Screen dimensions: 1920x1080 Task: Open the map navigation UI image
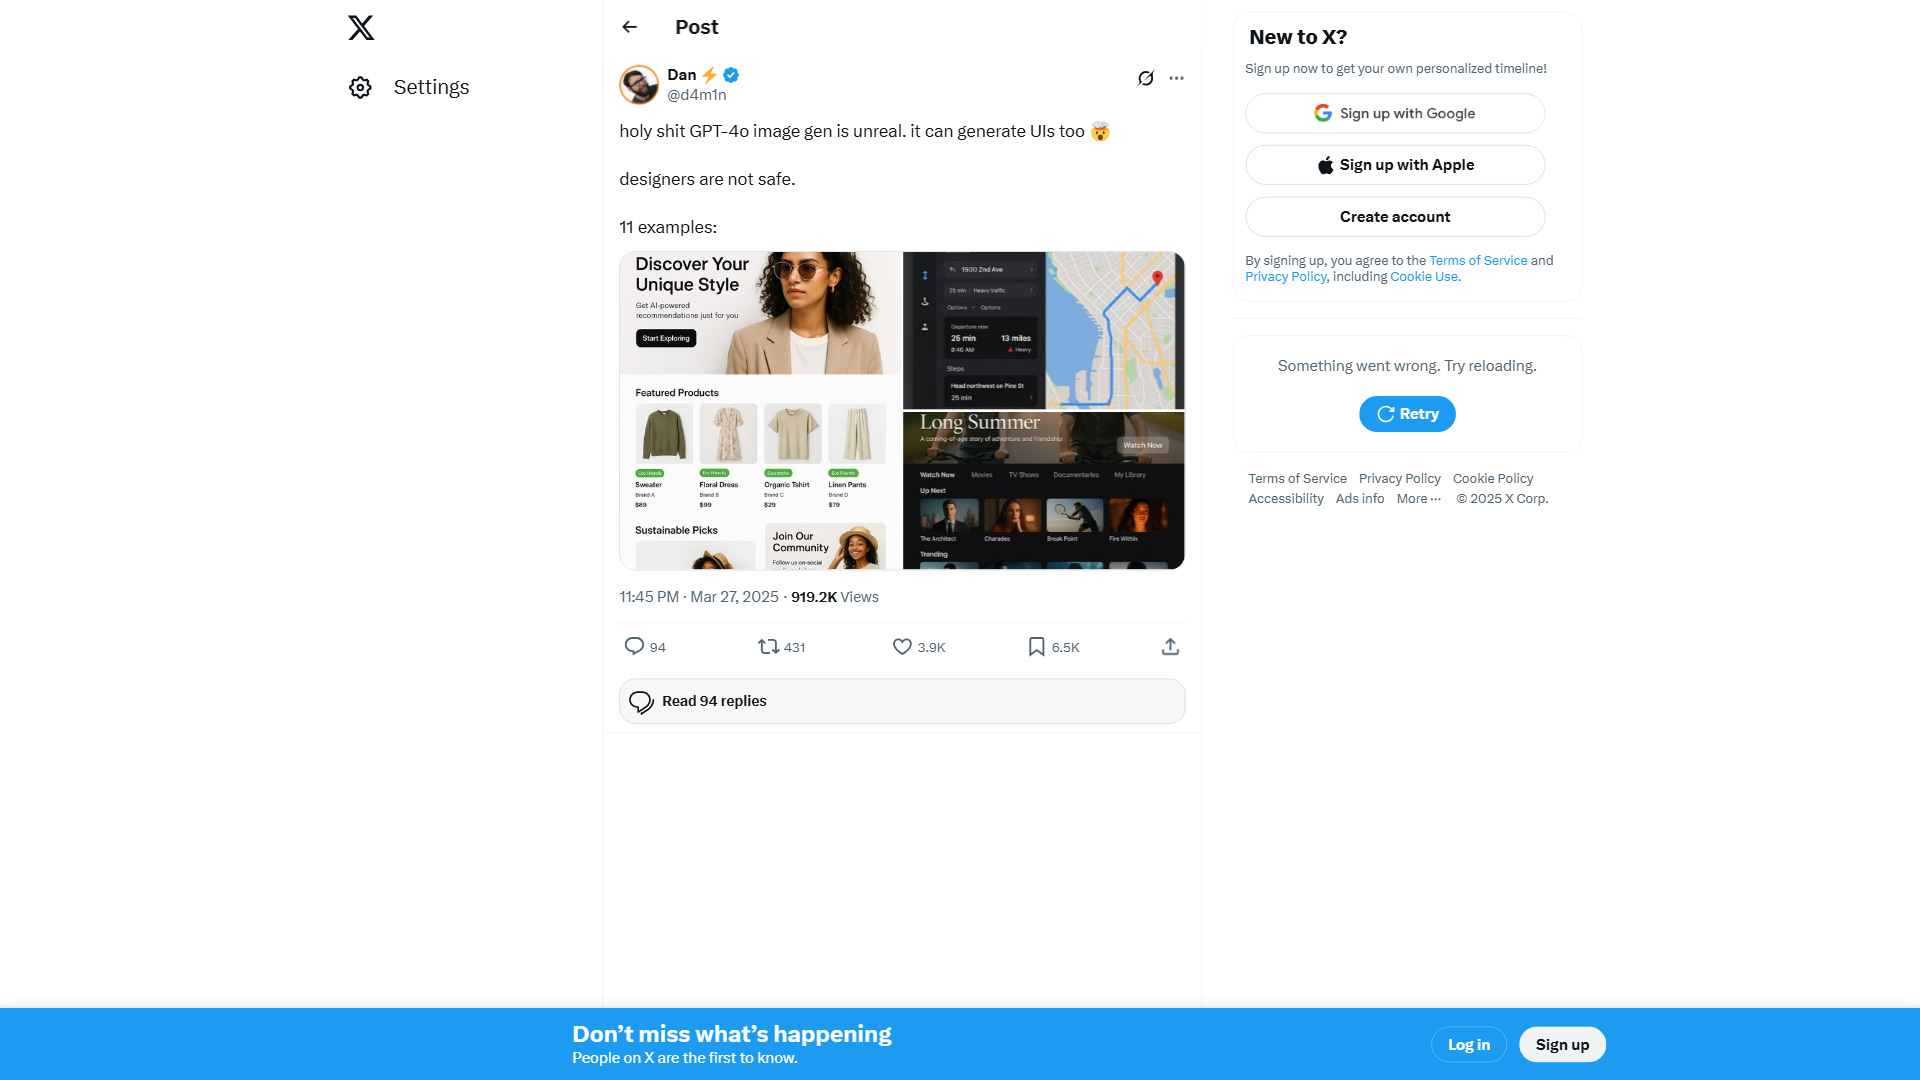point(1044,330)
